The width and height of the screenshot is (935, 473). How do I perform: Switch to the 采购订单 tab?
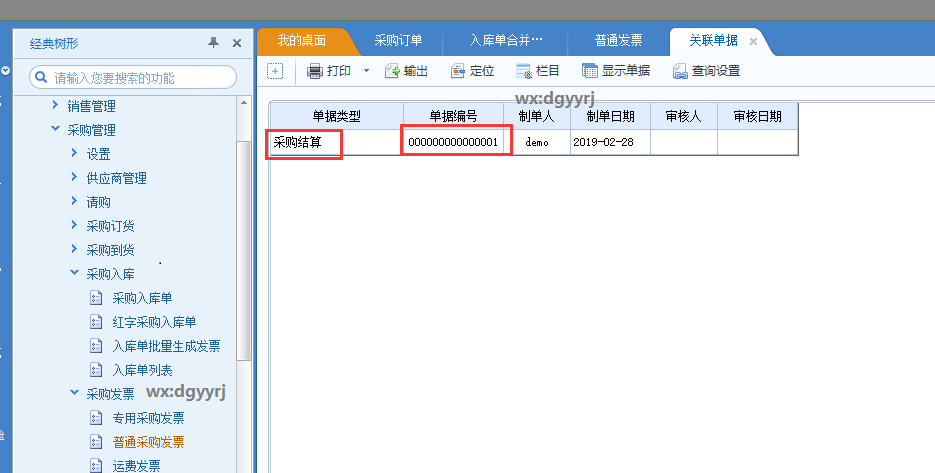[x=398, y=41]
